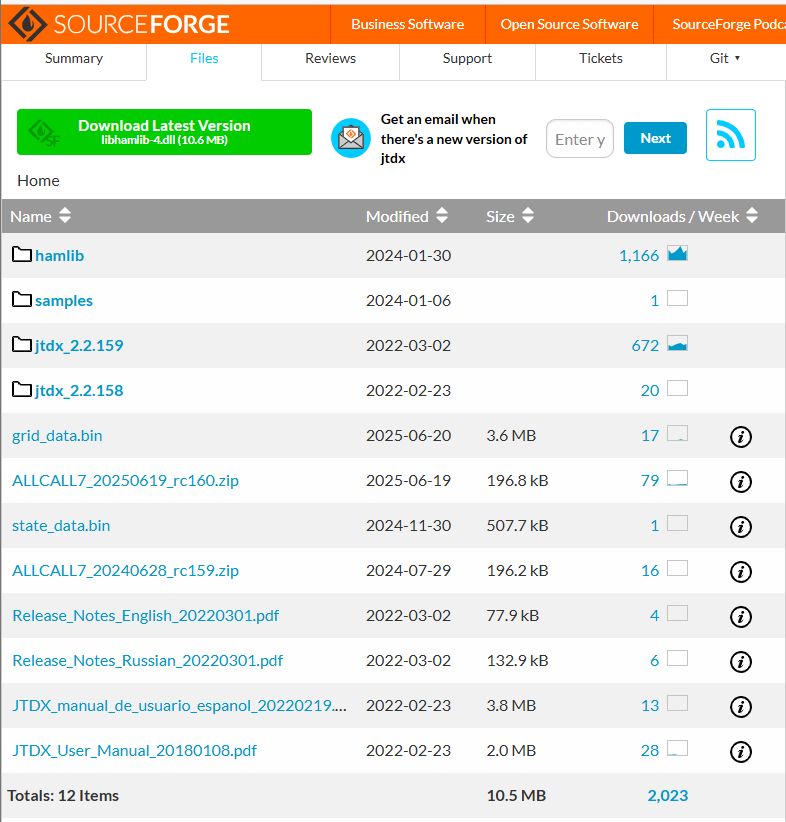Open Release_Notes_Russian_20220301.pdf
Screen dimensions: 786x822
147,661
